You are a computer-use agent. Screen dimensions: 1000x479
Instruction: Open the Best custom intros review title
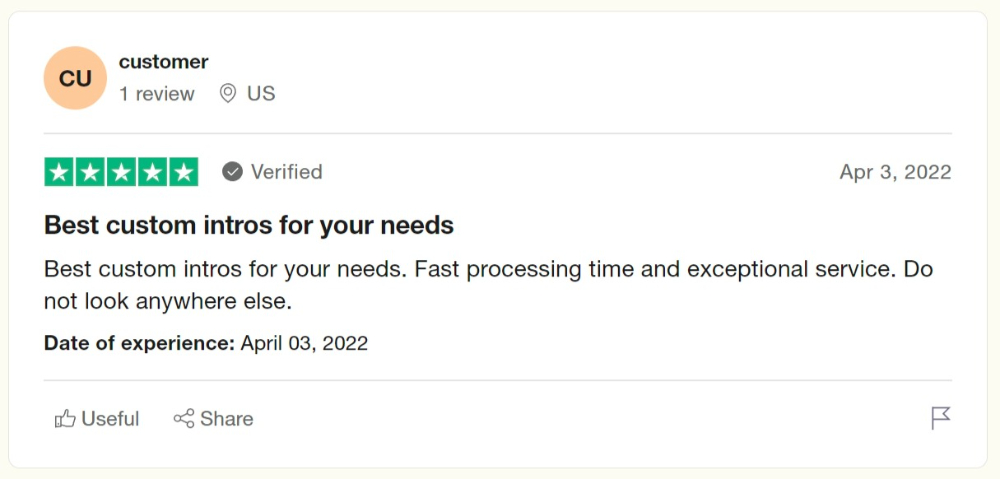pos(249,225)
